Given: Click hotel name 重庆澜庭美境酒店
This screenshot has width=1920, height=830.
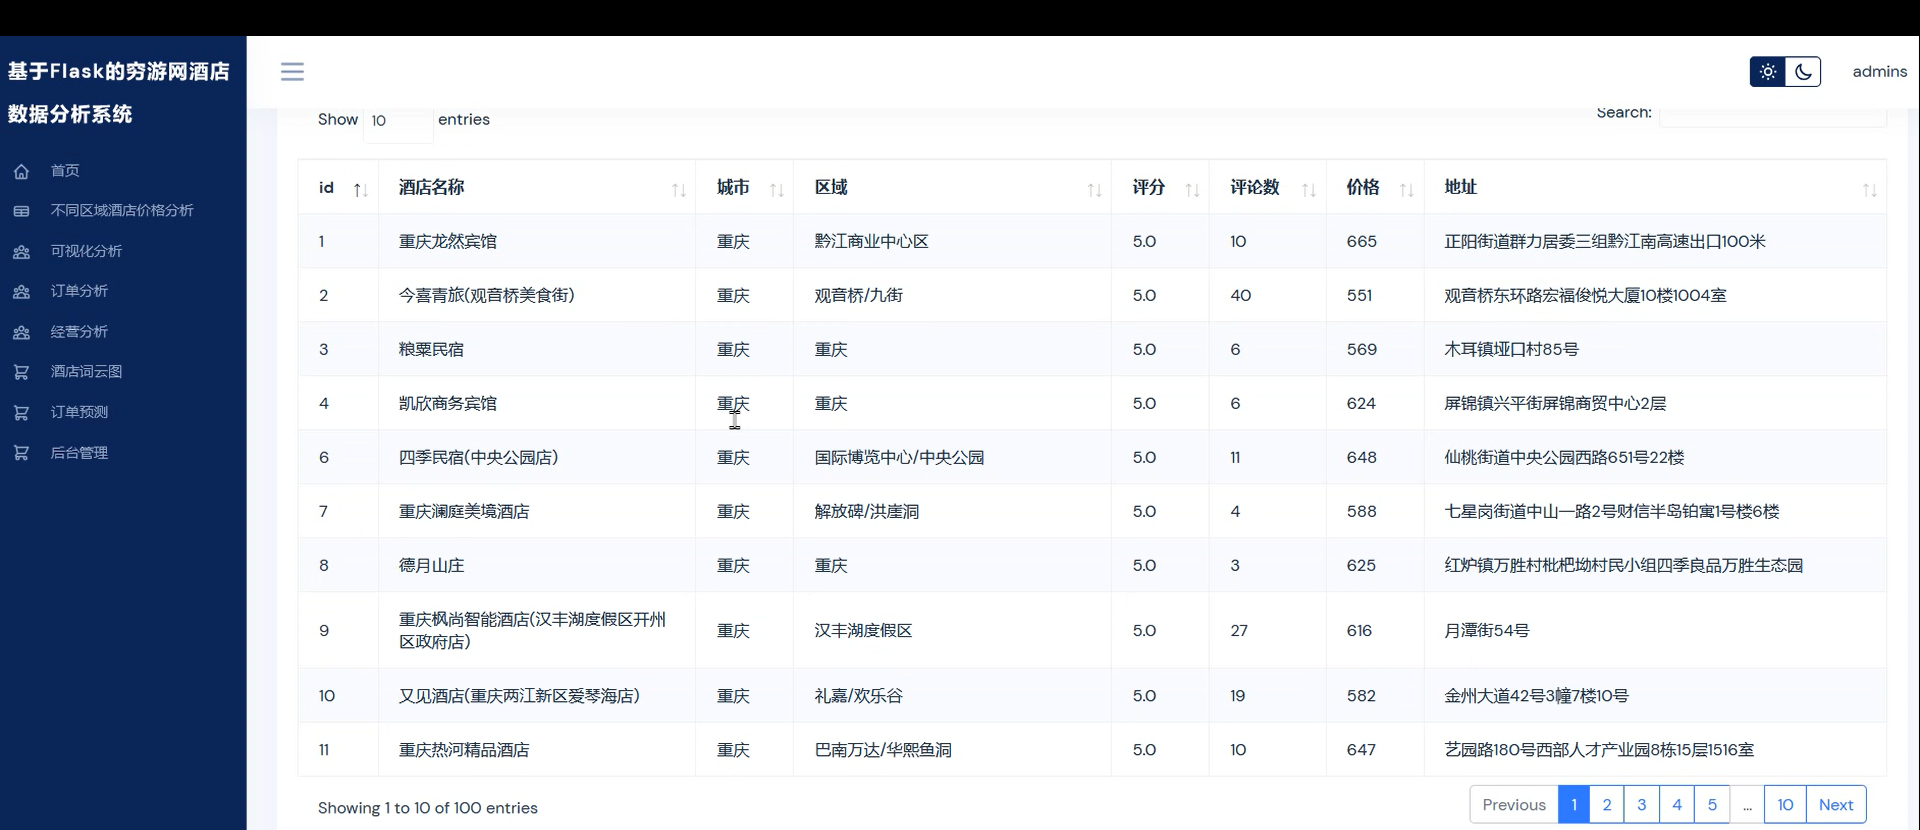Looking at the screenshot, I should click(464, 511).
